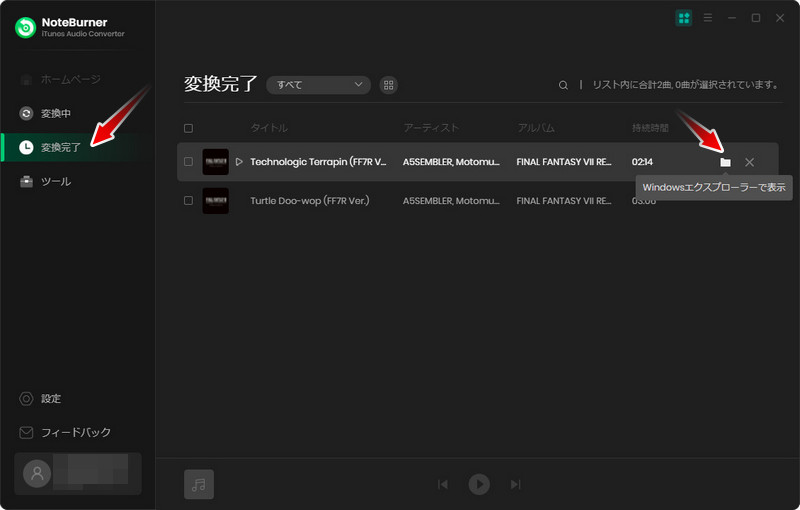Click the 持続時間 column header

(650, 128)
